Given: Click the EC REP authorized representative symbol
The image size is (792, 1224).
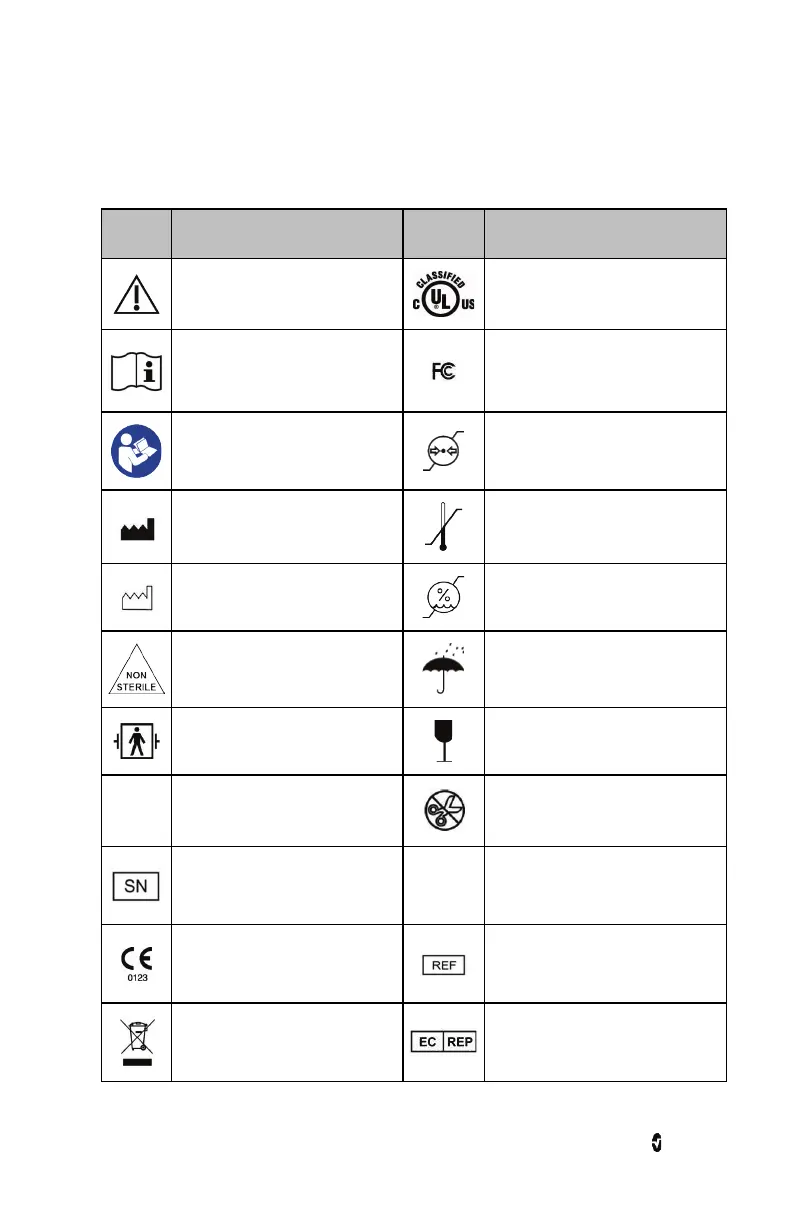Looking at the screenshot, I should (443, 1041).
